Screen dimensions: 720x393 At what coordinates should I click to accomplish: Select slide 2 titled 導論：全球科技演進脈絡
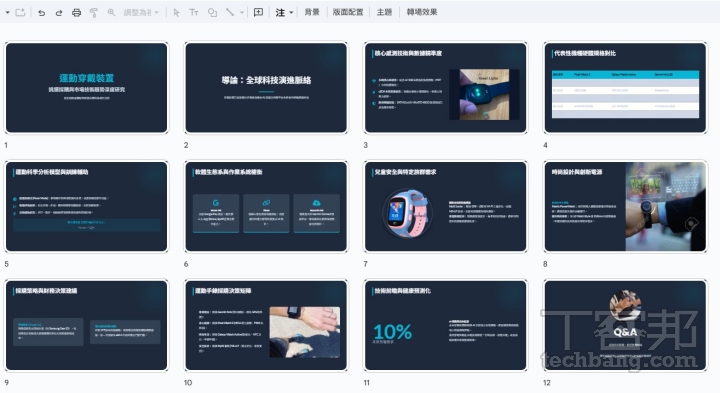[266, 88]
